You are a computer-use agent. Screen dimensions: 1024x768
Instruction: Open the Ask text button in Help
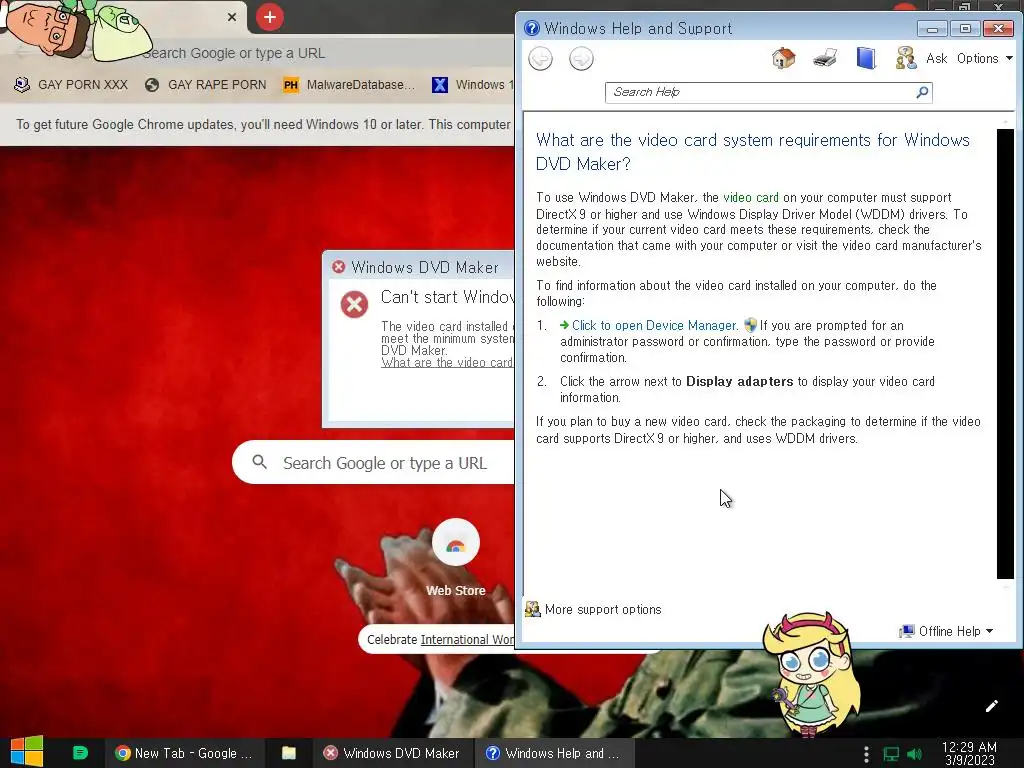coord(936,58)
